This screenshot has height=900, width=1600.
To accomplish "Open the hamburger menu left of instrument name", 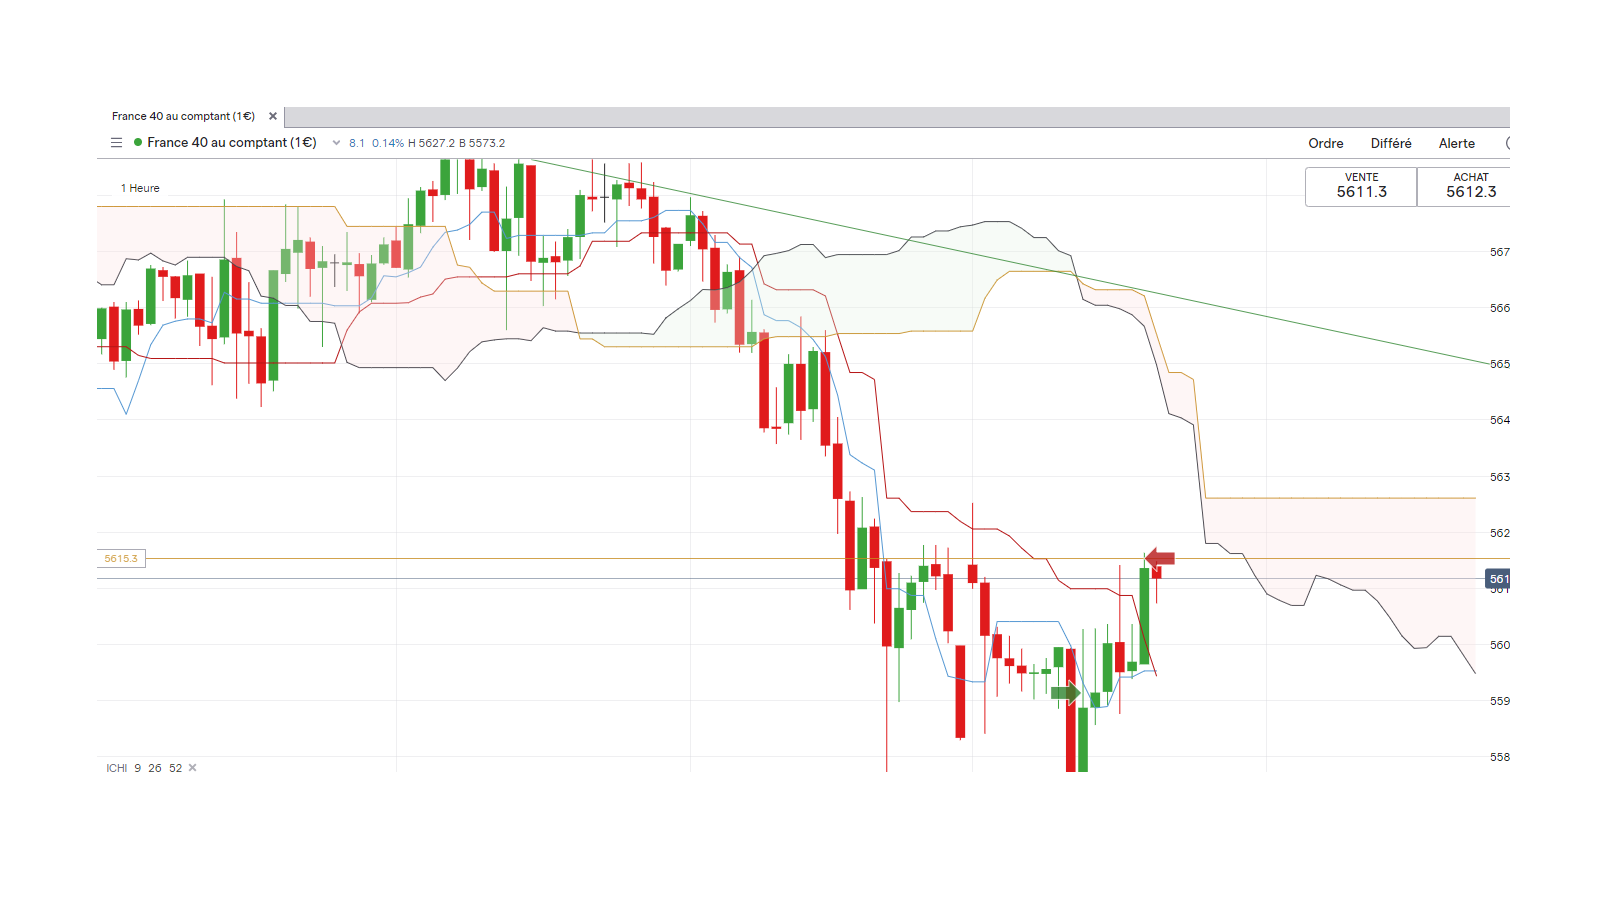I will pos(116,143).
